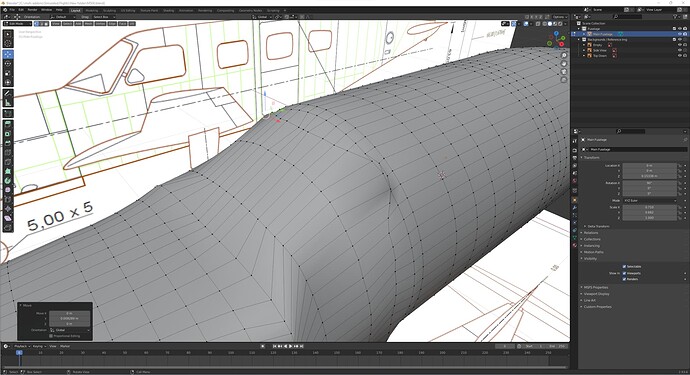
Task: Expand the Relations panel
Action: point(590,233)
